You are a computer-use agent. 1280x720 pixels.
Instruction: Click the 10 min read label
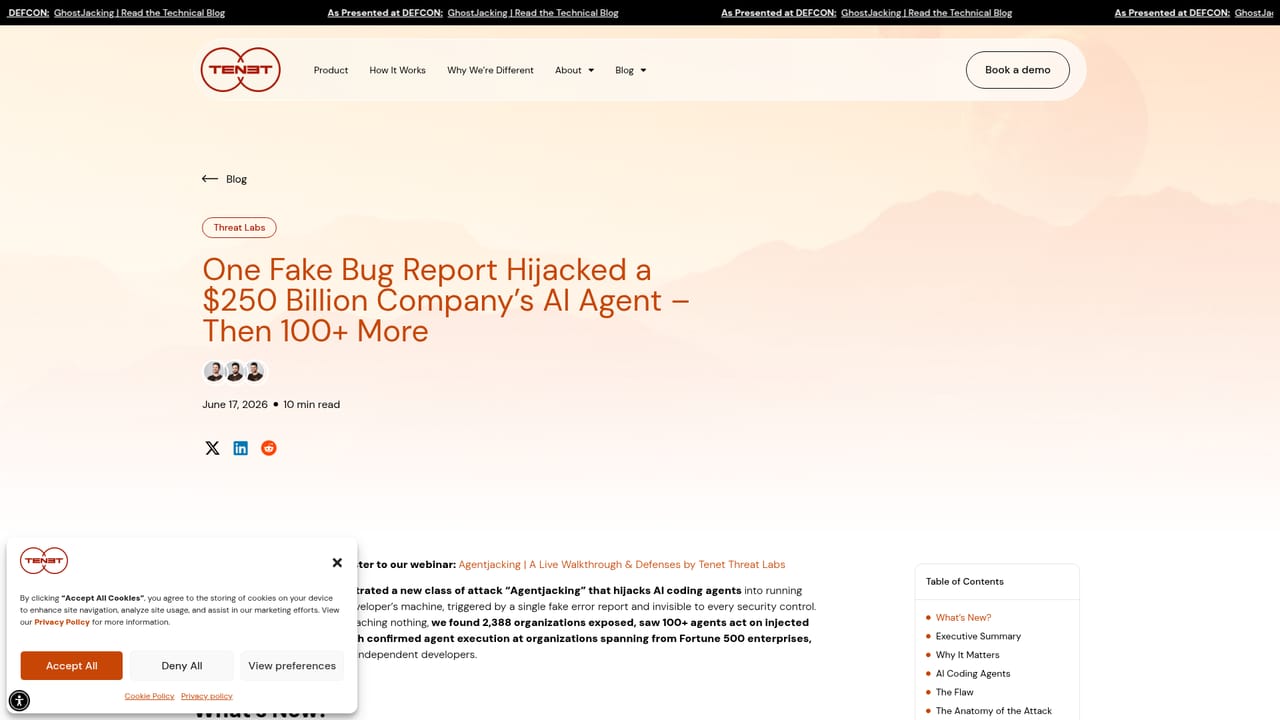[311, 405]
